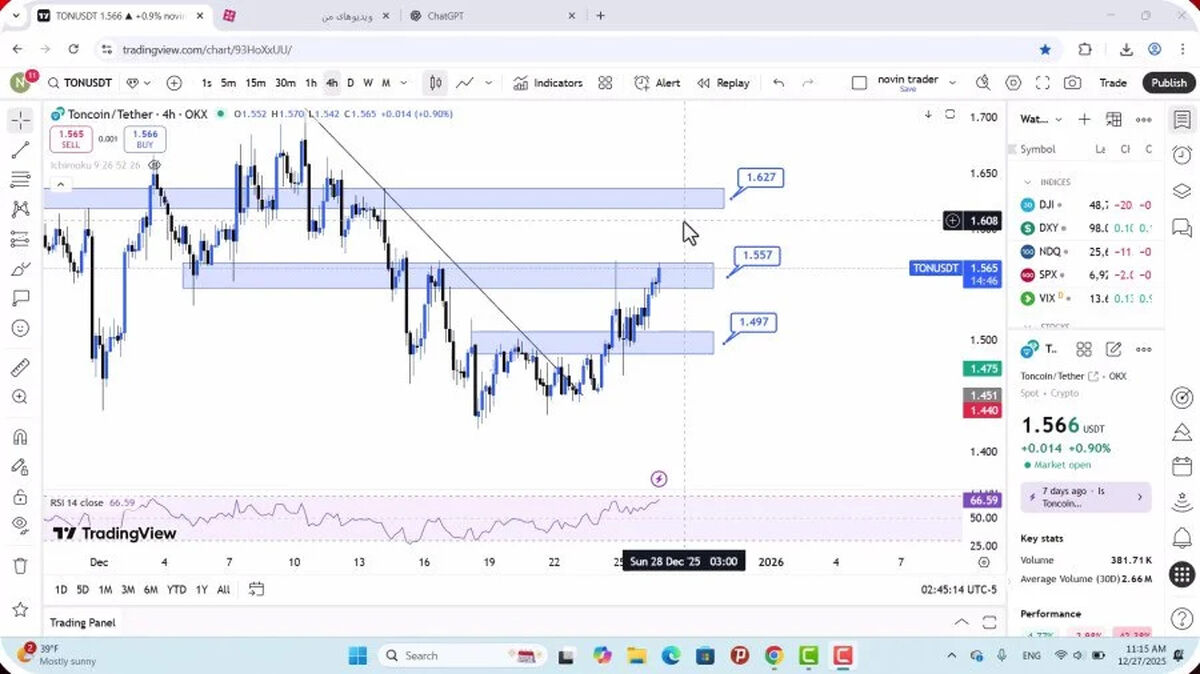Select the 3M date range

(128, 590)
